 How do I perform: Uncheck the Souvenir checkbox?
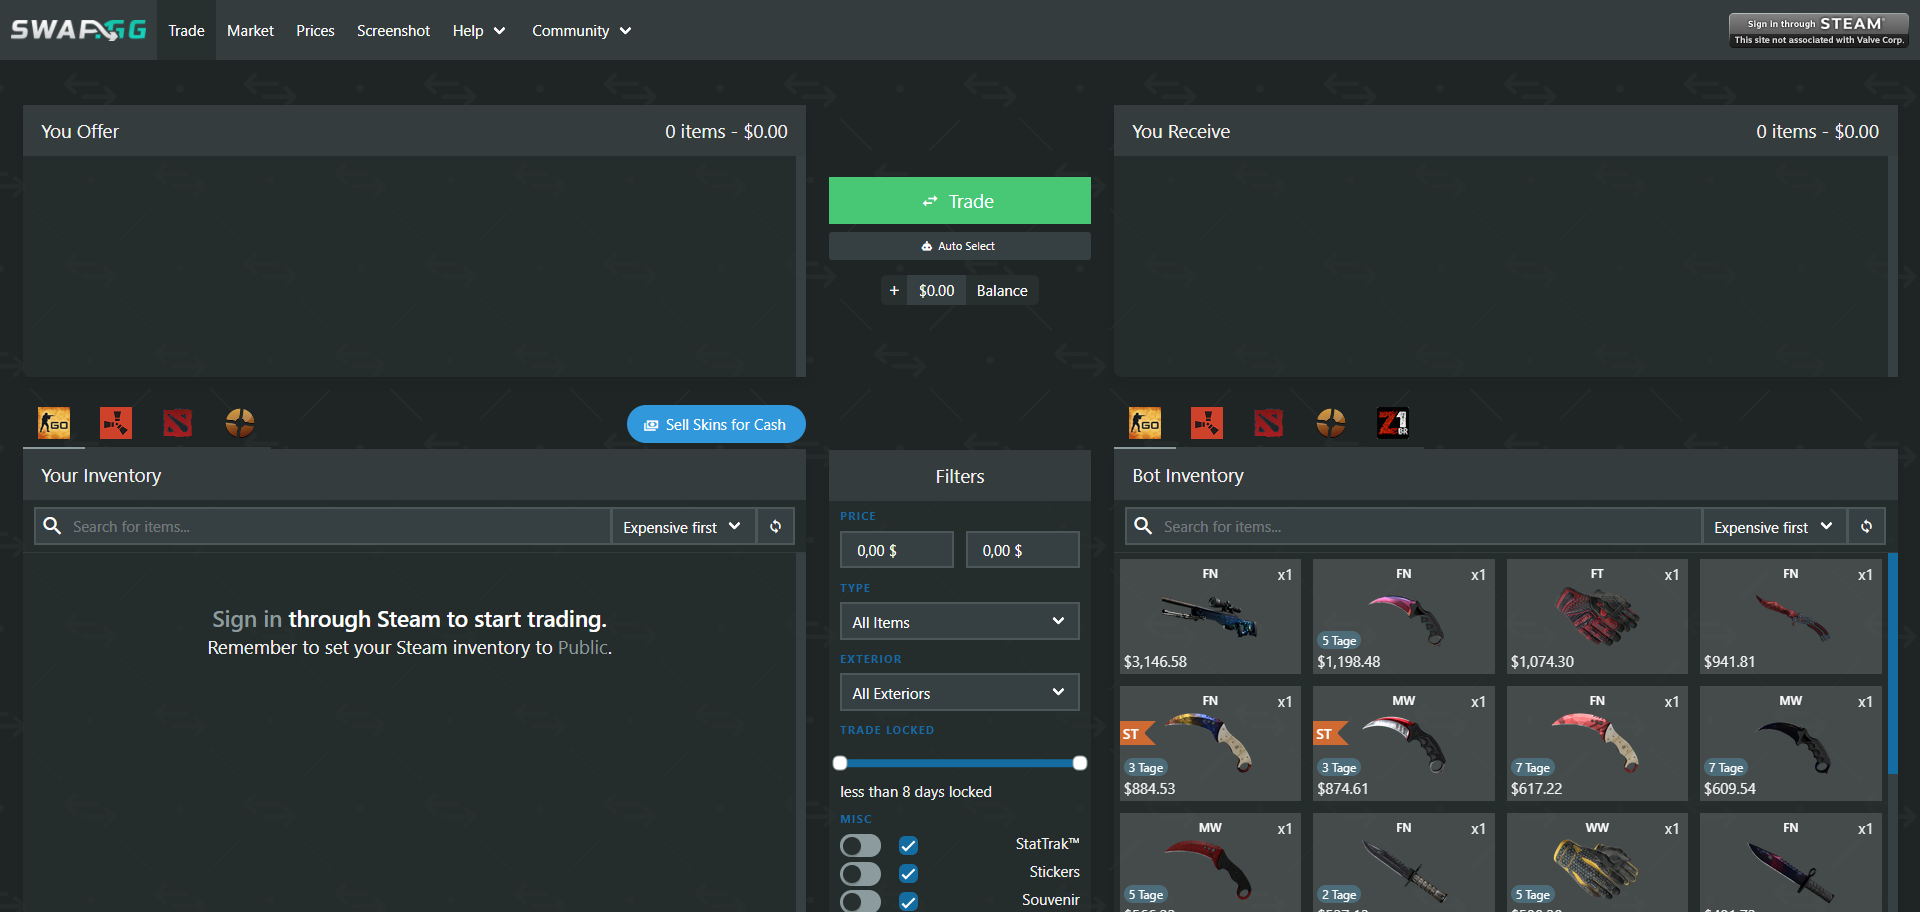pos(908,901)
